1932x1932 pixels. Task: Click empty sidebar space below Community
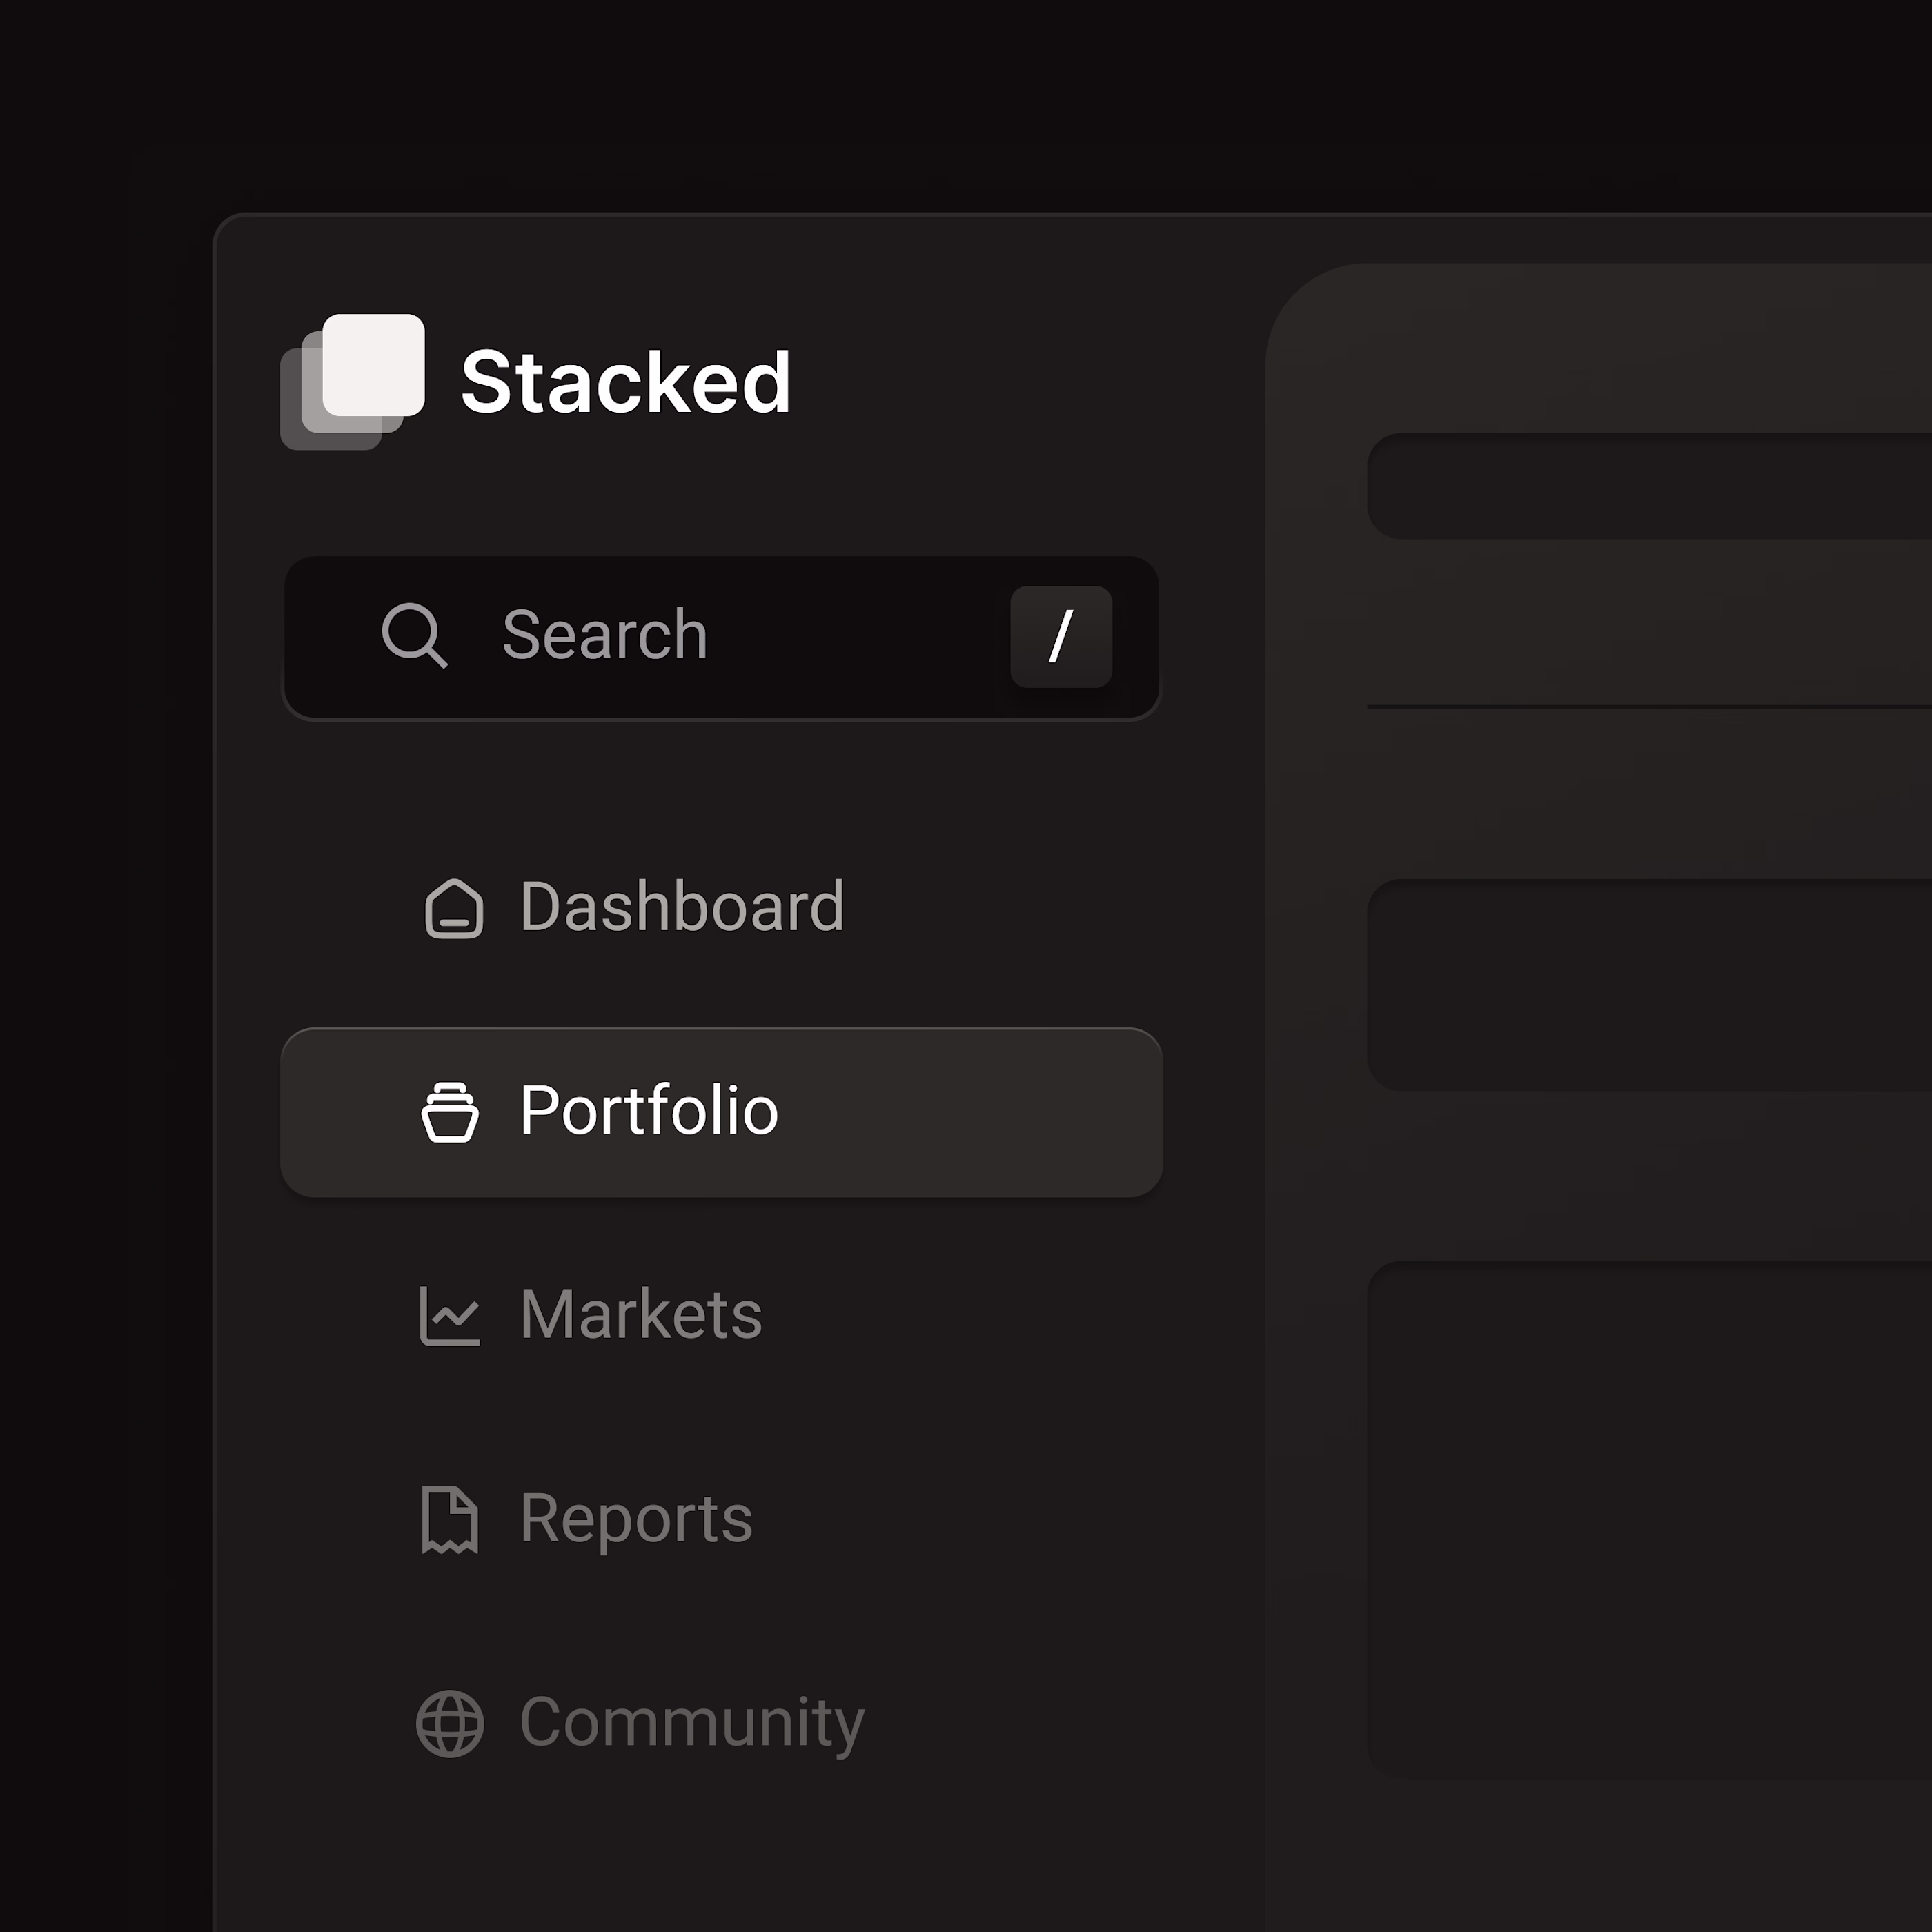coord(721,1860)
